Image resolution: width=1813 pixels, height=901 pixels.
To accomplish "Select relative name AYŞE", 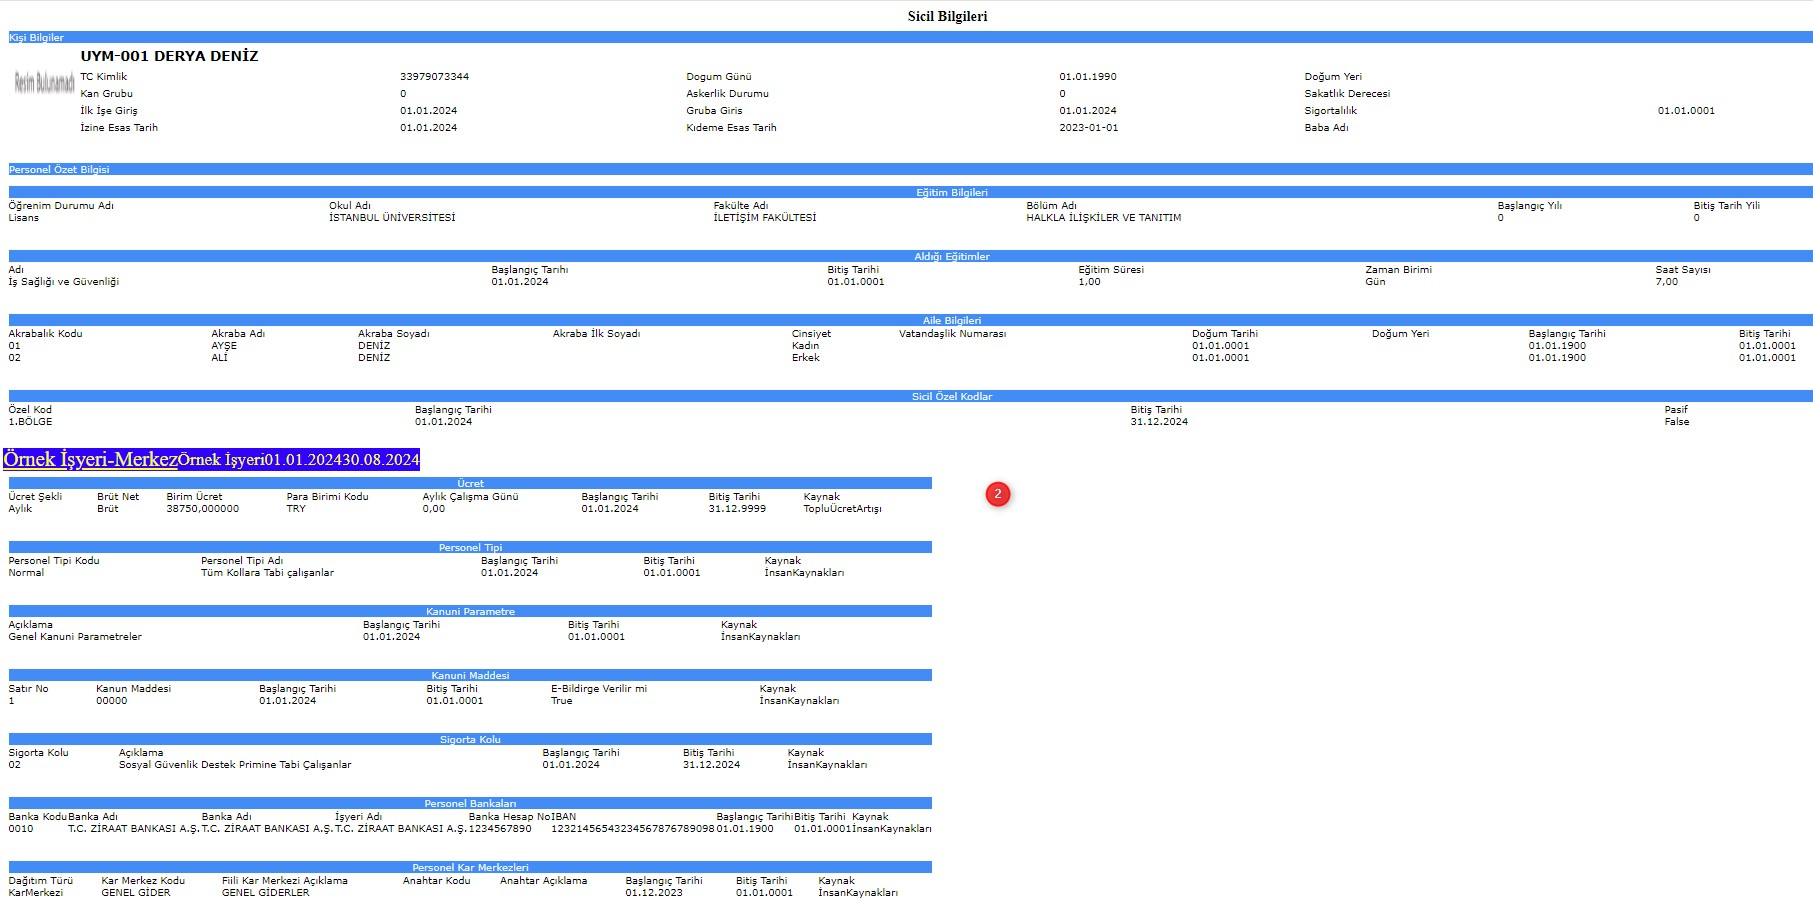I will [224, 346].
